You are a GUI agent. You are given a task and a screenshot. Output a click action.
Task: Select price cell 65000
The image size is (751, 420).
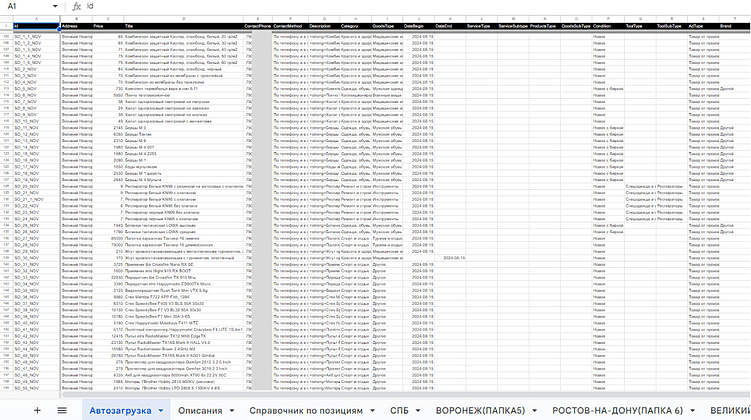coord(108,238)
